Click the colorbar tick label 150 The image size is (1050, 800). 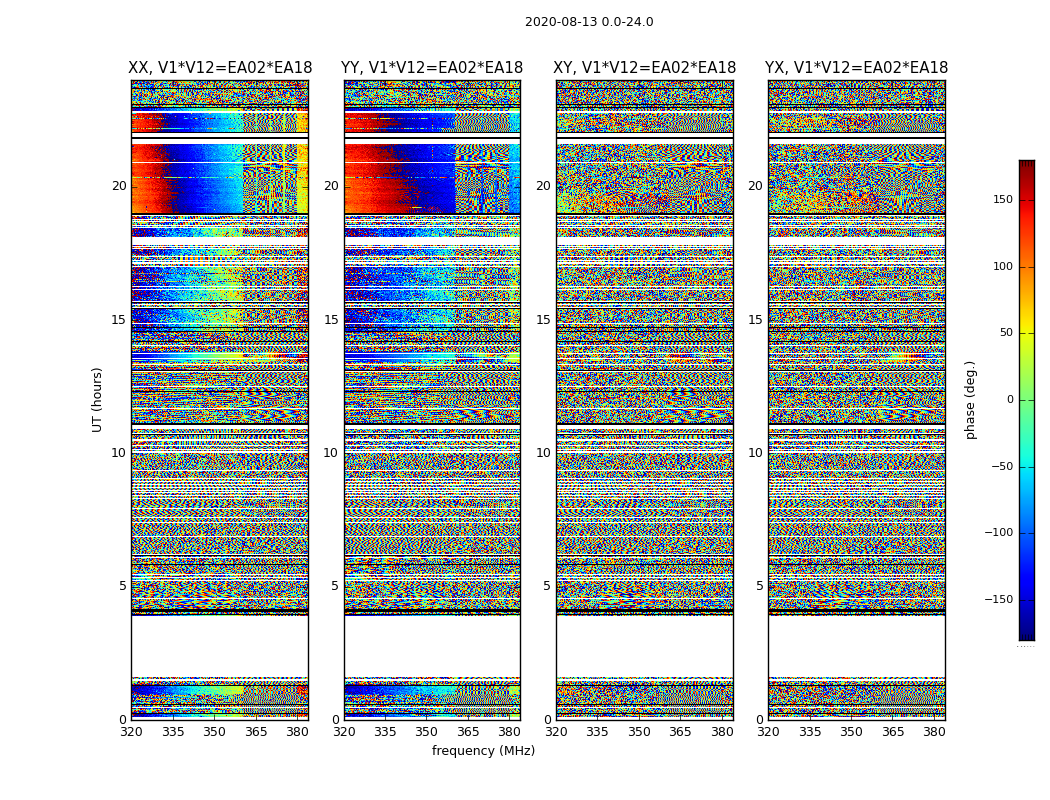click(x=1003, y=199)
